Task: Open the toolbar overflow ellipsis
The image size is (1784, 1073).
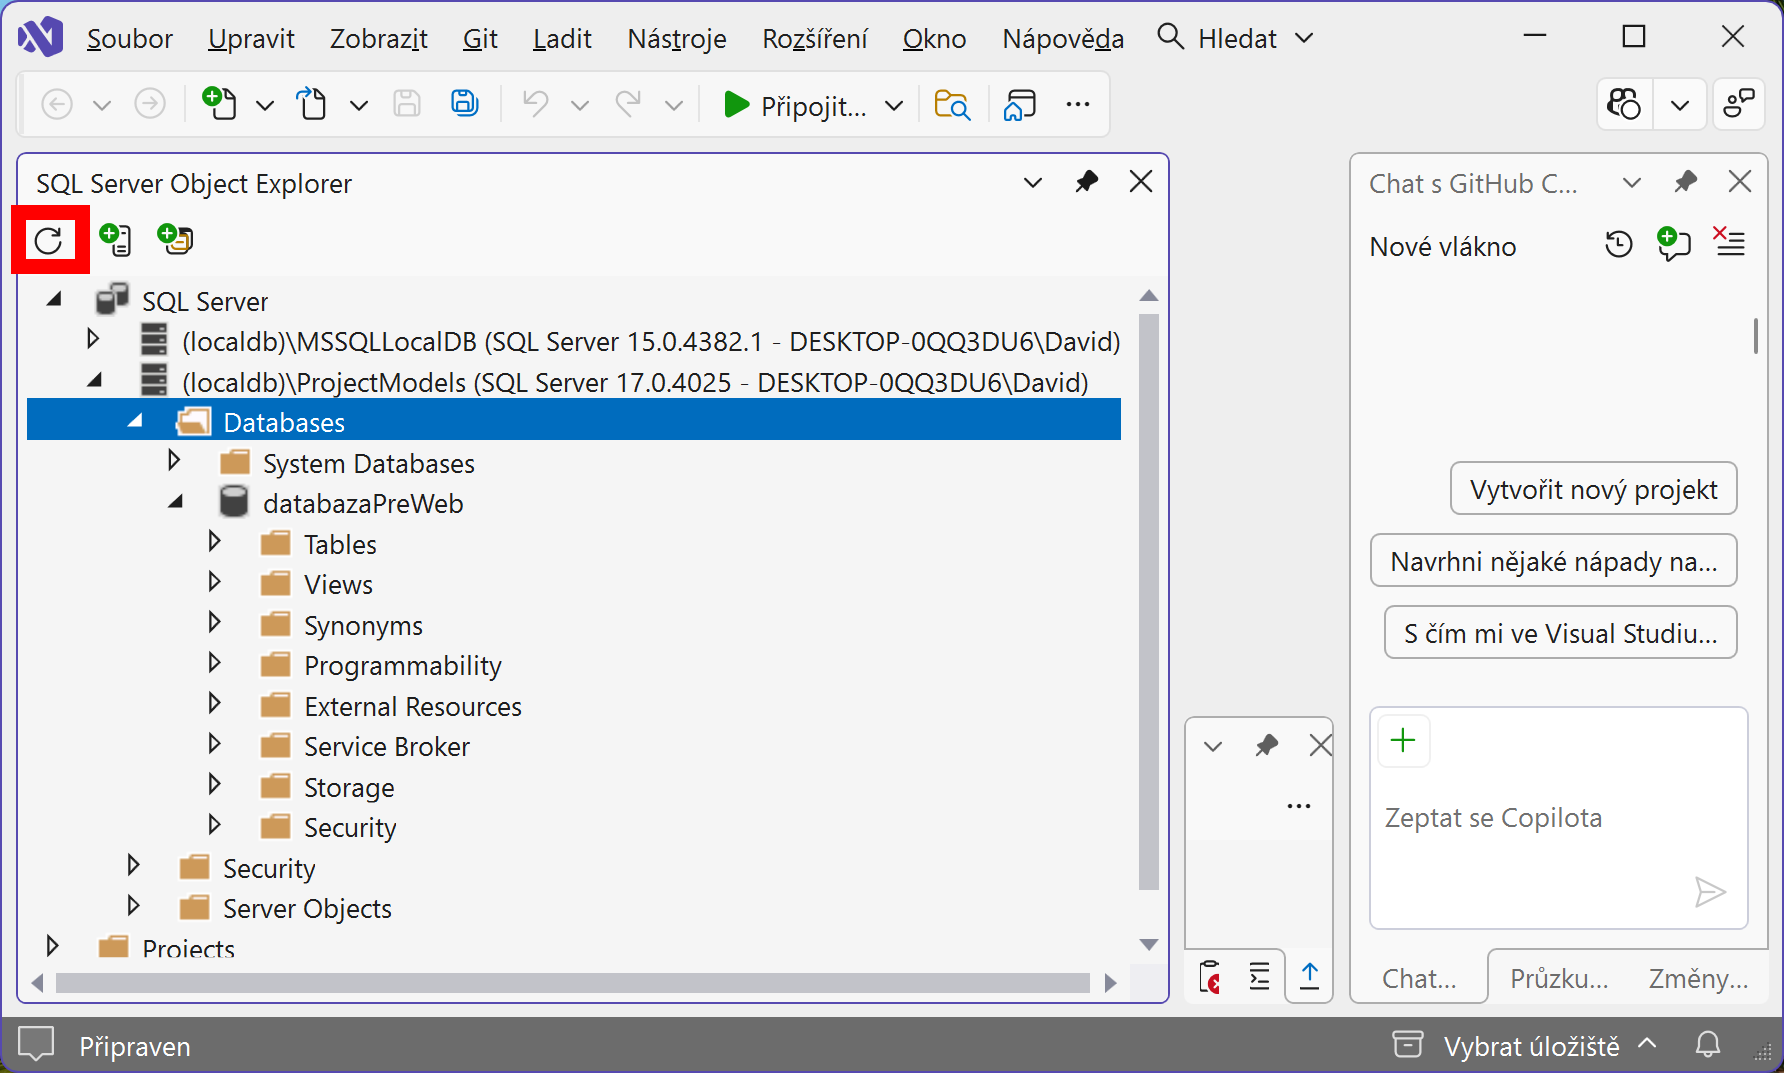Action: coord(1078,104)
